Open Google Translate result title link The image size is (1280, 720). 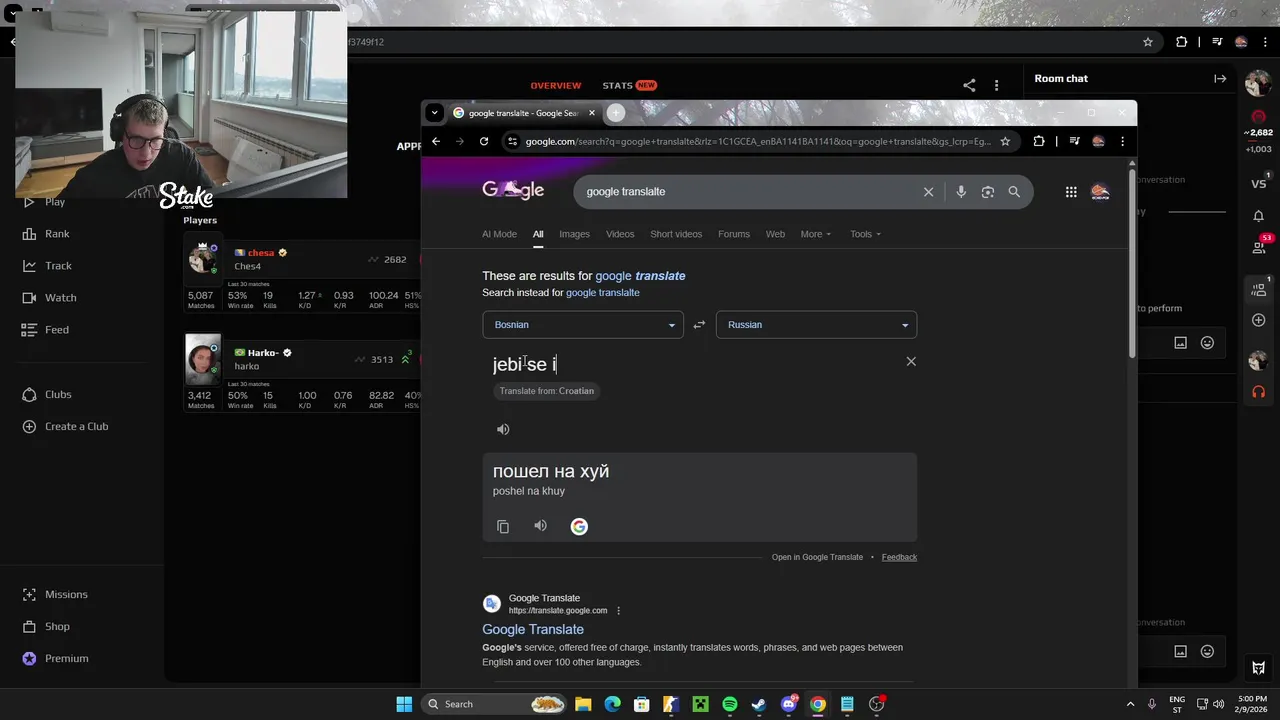tap(533, 629)
